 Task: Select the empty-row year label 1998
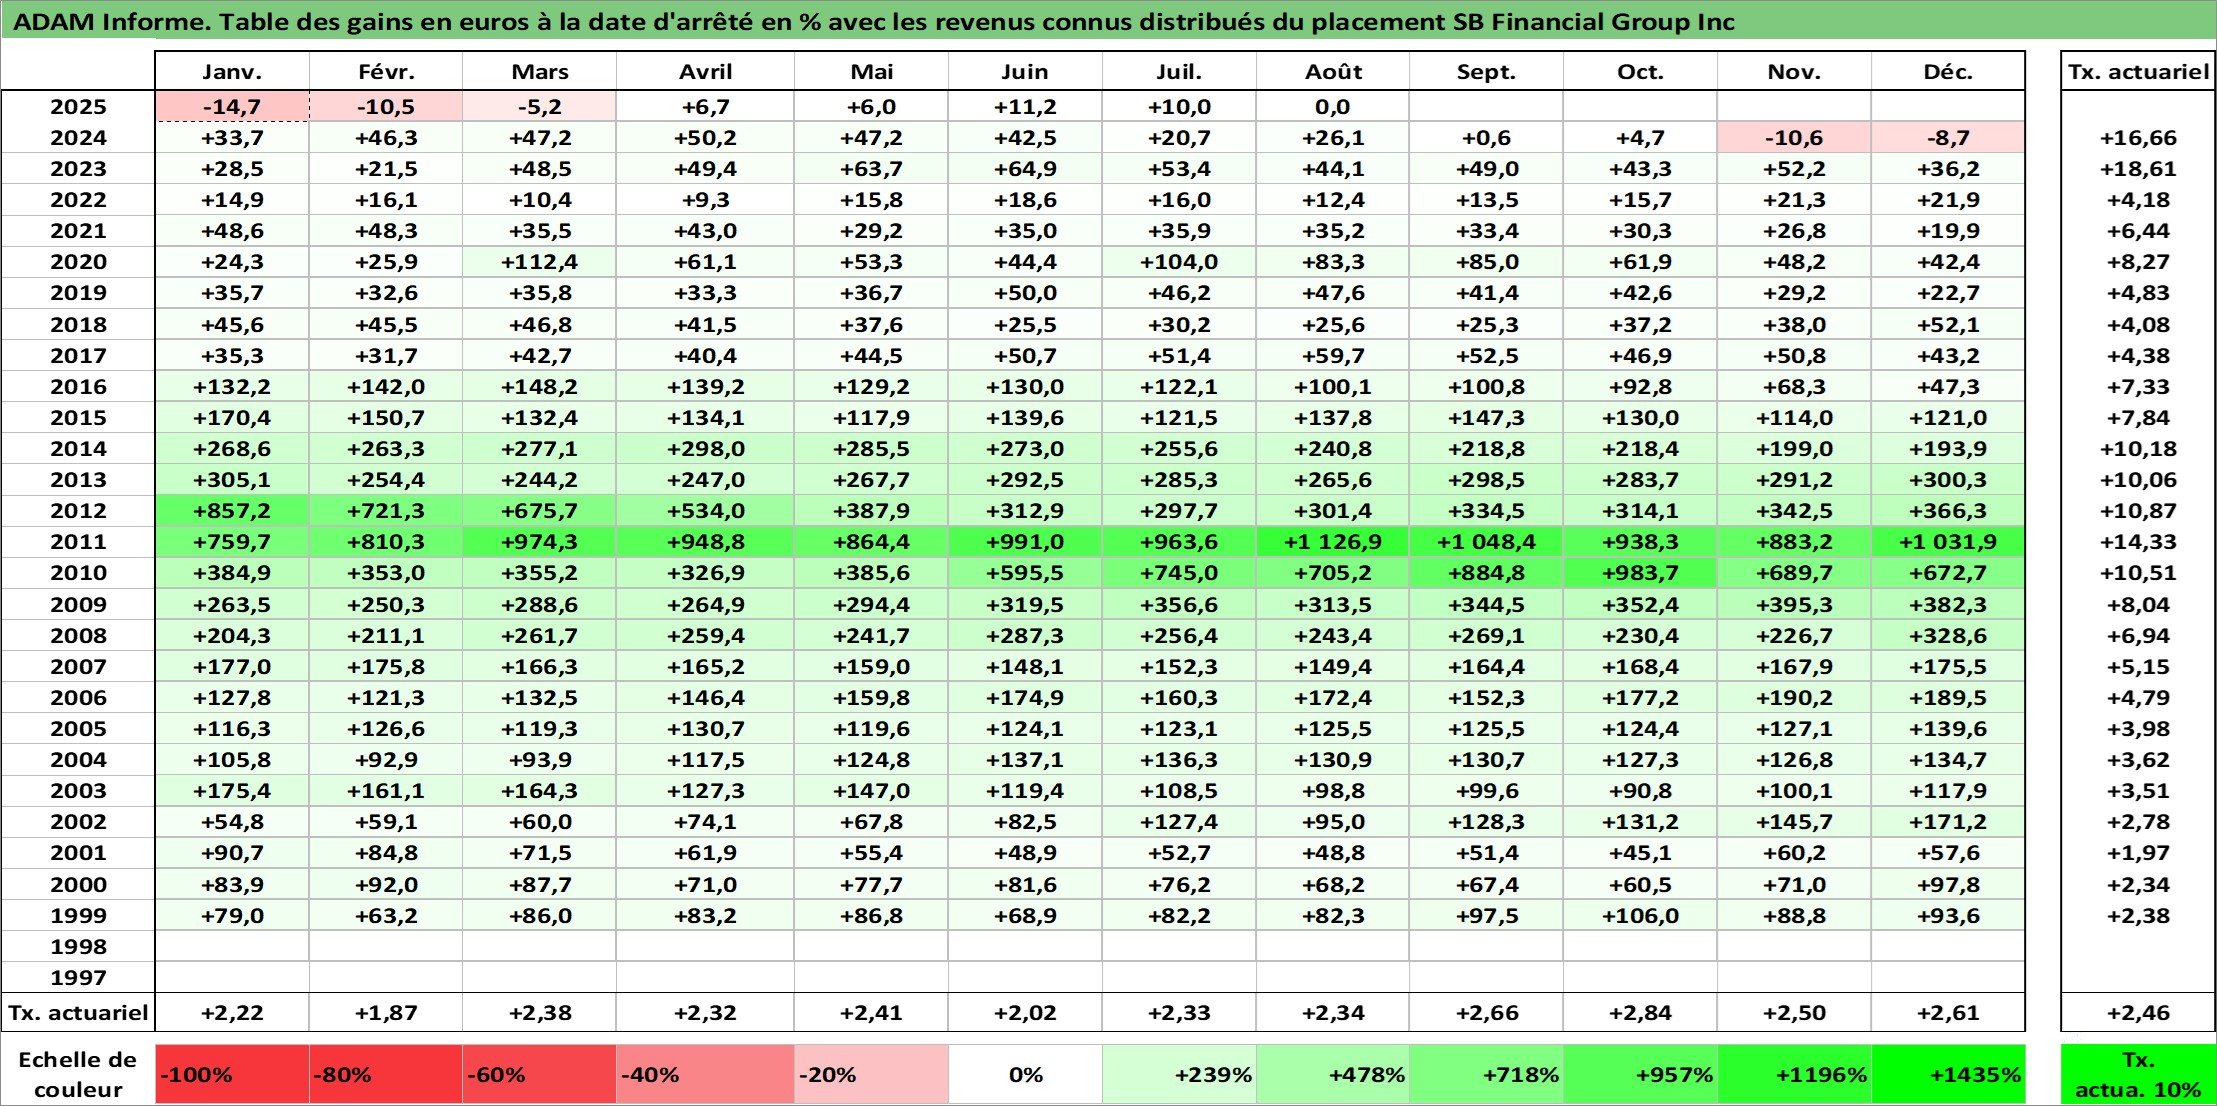pyautogui.click(x=78, y=947)
